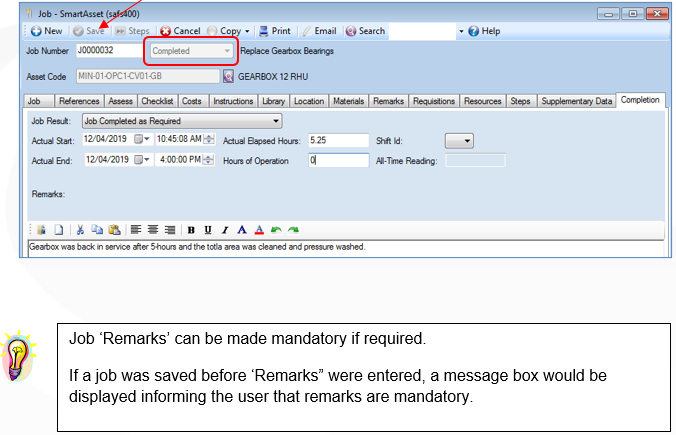Screen dimensions: 676x435
Task: Open the Help menu
Action: click(485, 31)
